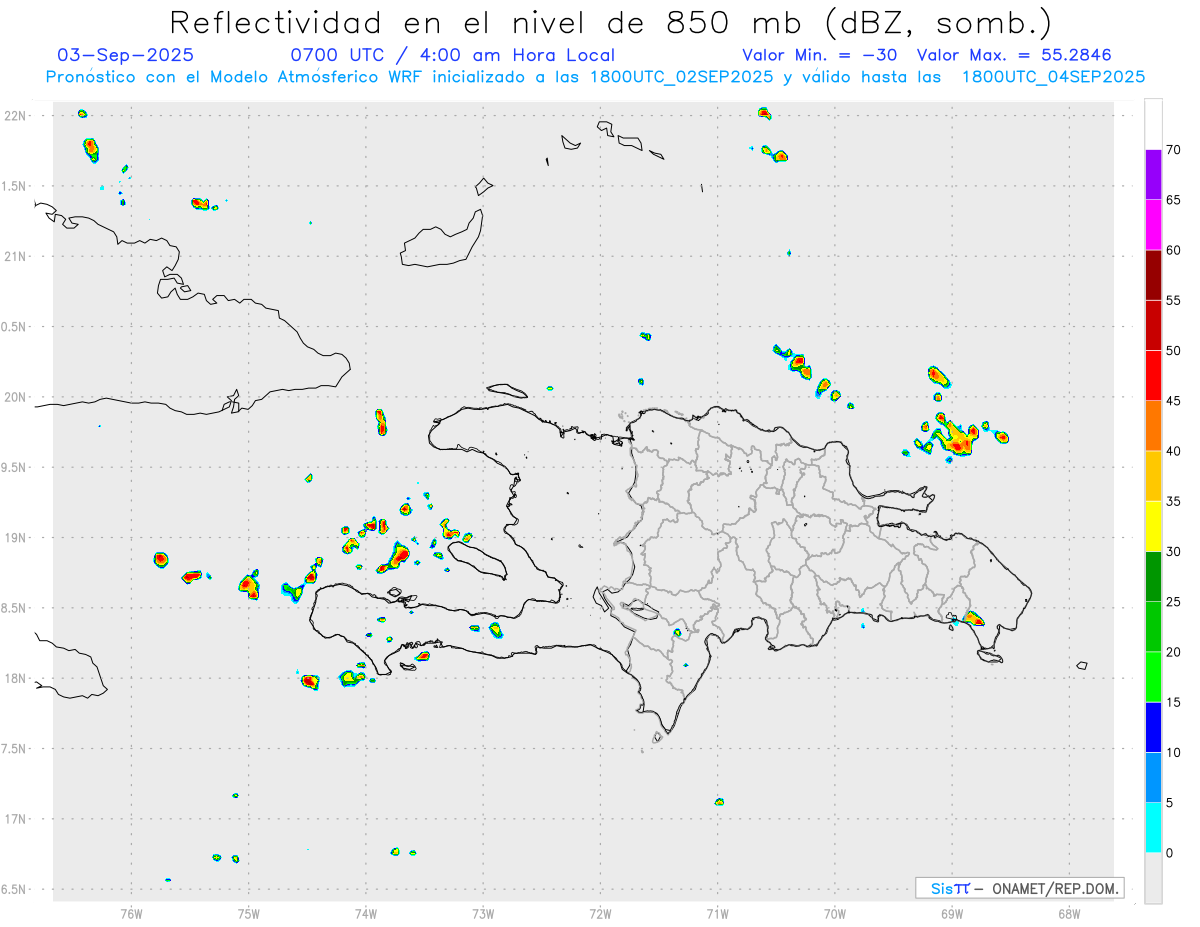Select the colorbar value "20"
This screenshot has height=927, width=1200.
(x=1174, y=652)
